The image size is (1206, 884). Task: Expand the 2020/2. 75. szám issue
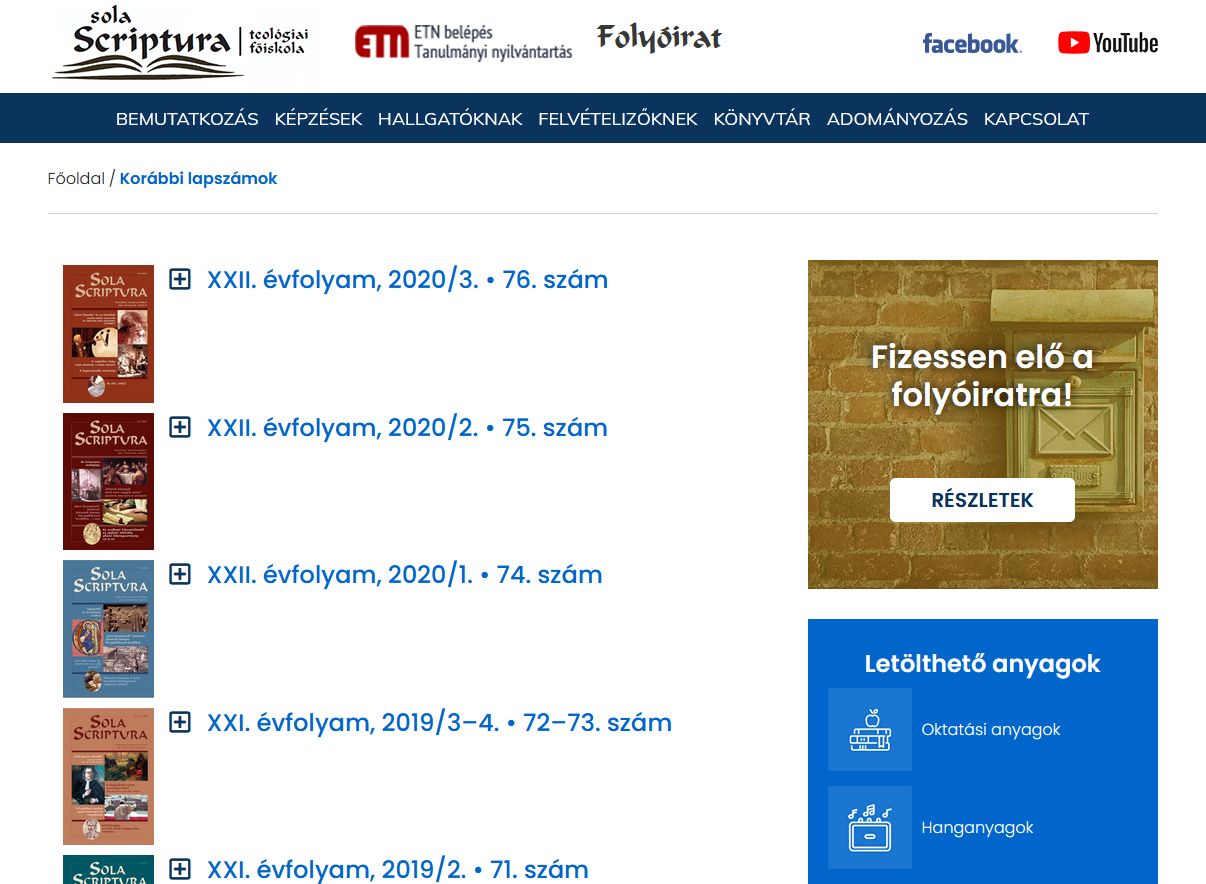click(x=180, y=427)
